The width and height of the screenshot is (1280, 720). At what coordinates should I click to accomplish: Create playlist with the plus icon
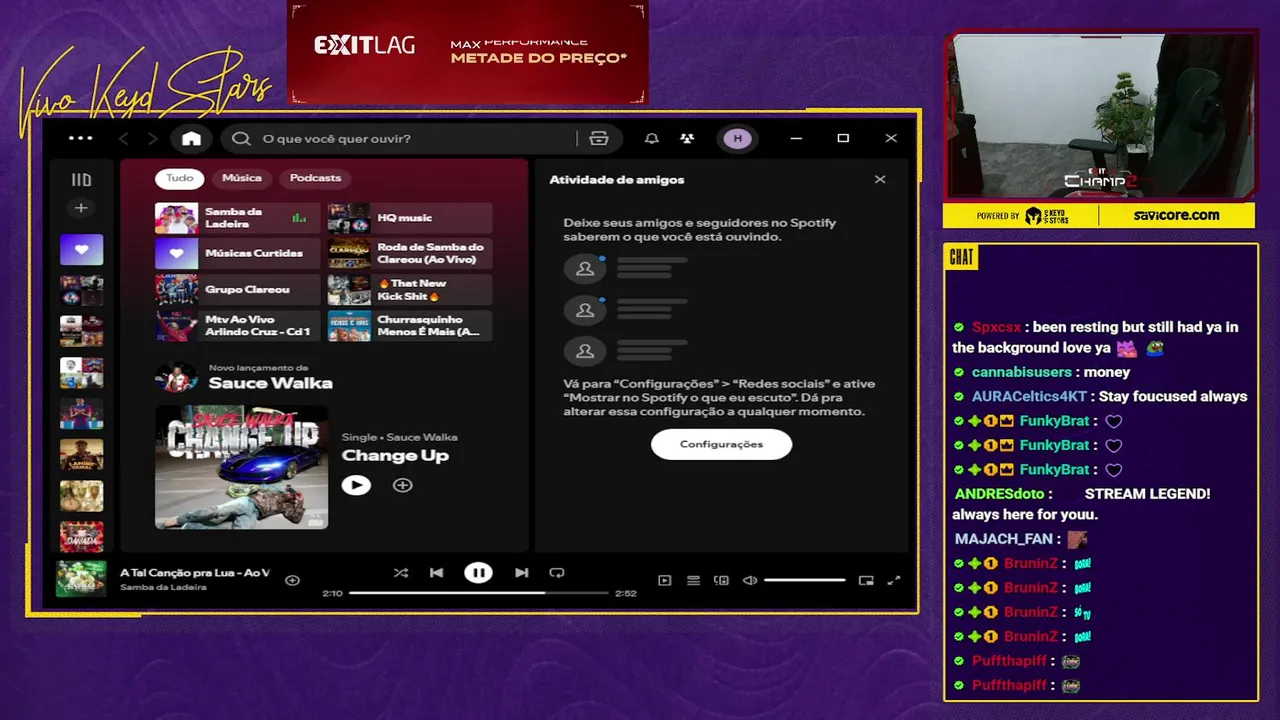click(81, 208)
